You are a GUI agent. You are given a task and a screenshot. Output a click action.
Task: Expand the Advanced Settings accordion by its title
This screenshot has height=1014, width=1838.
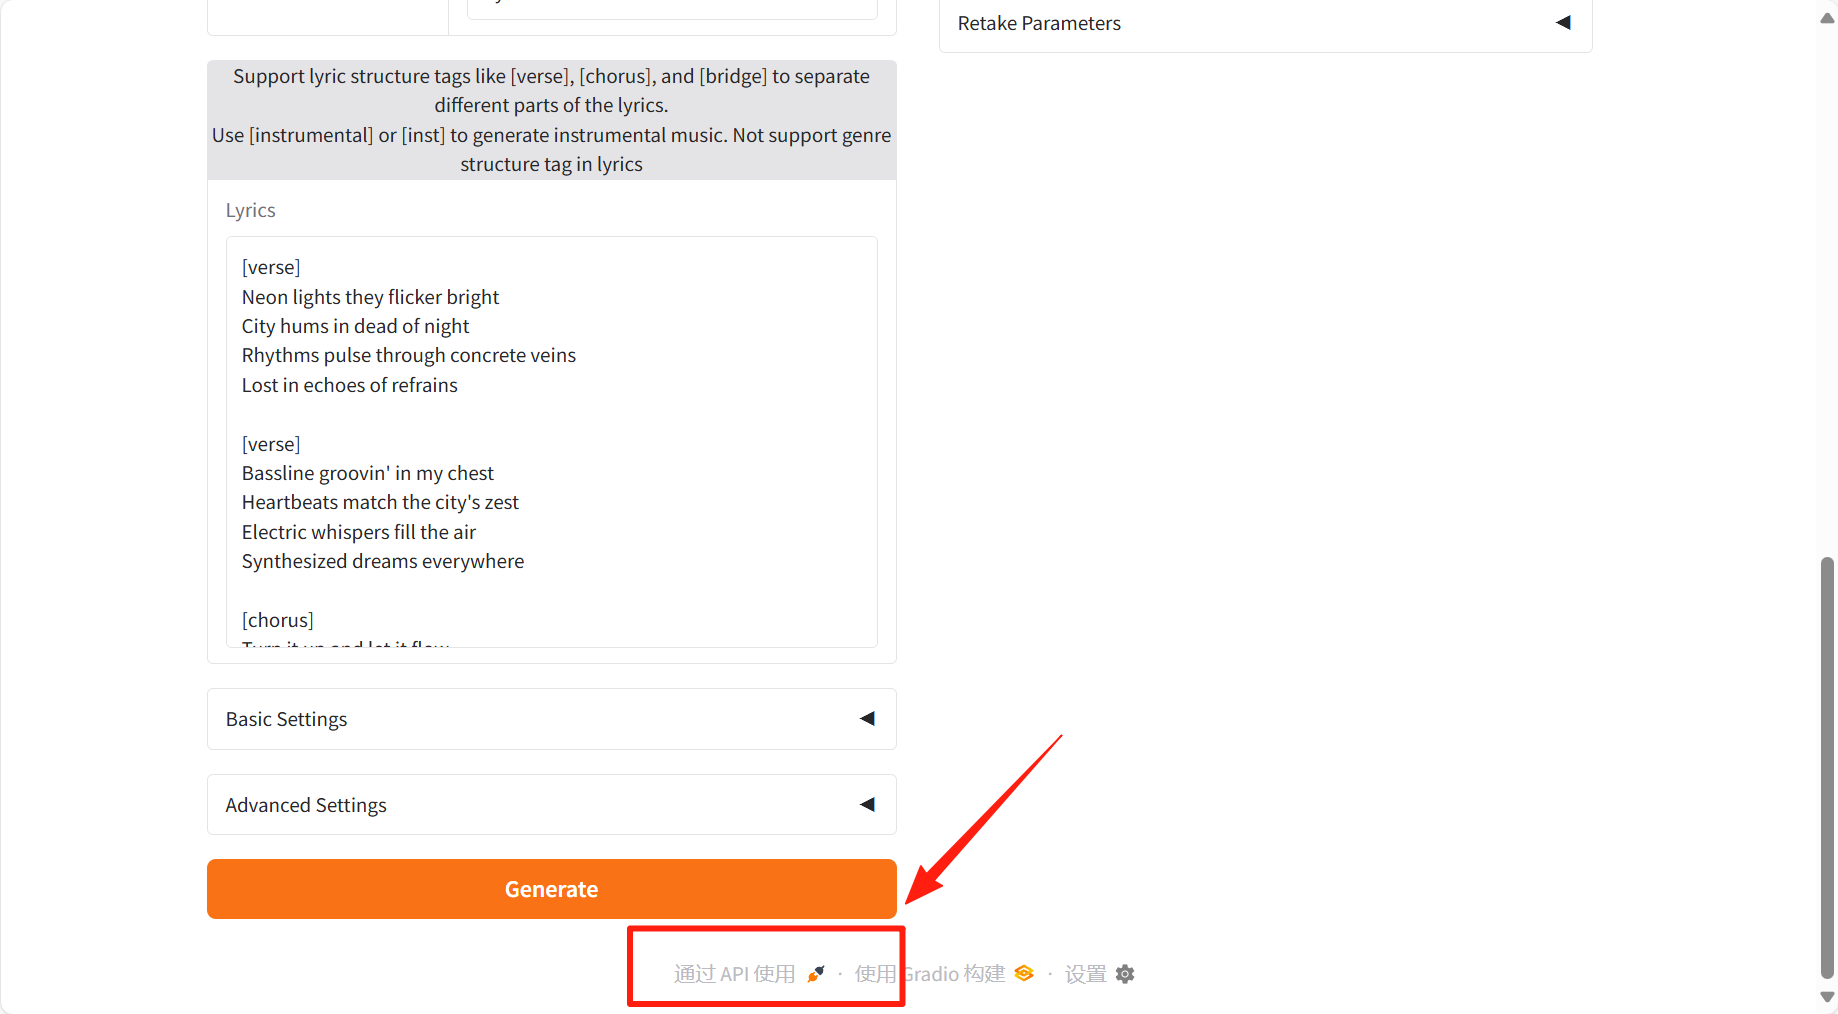pos(306,805)
